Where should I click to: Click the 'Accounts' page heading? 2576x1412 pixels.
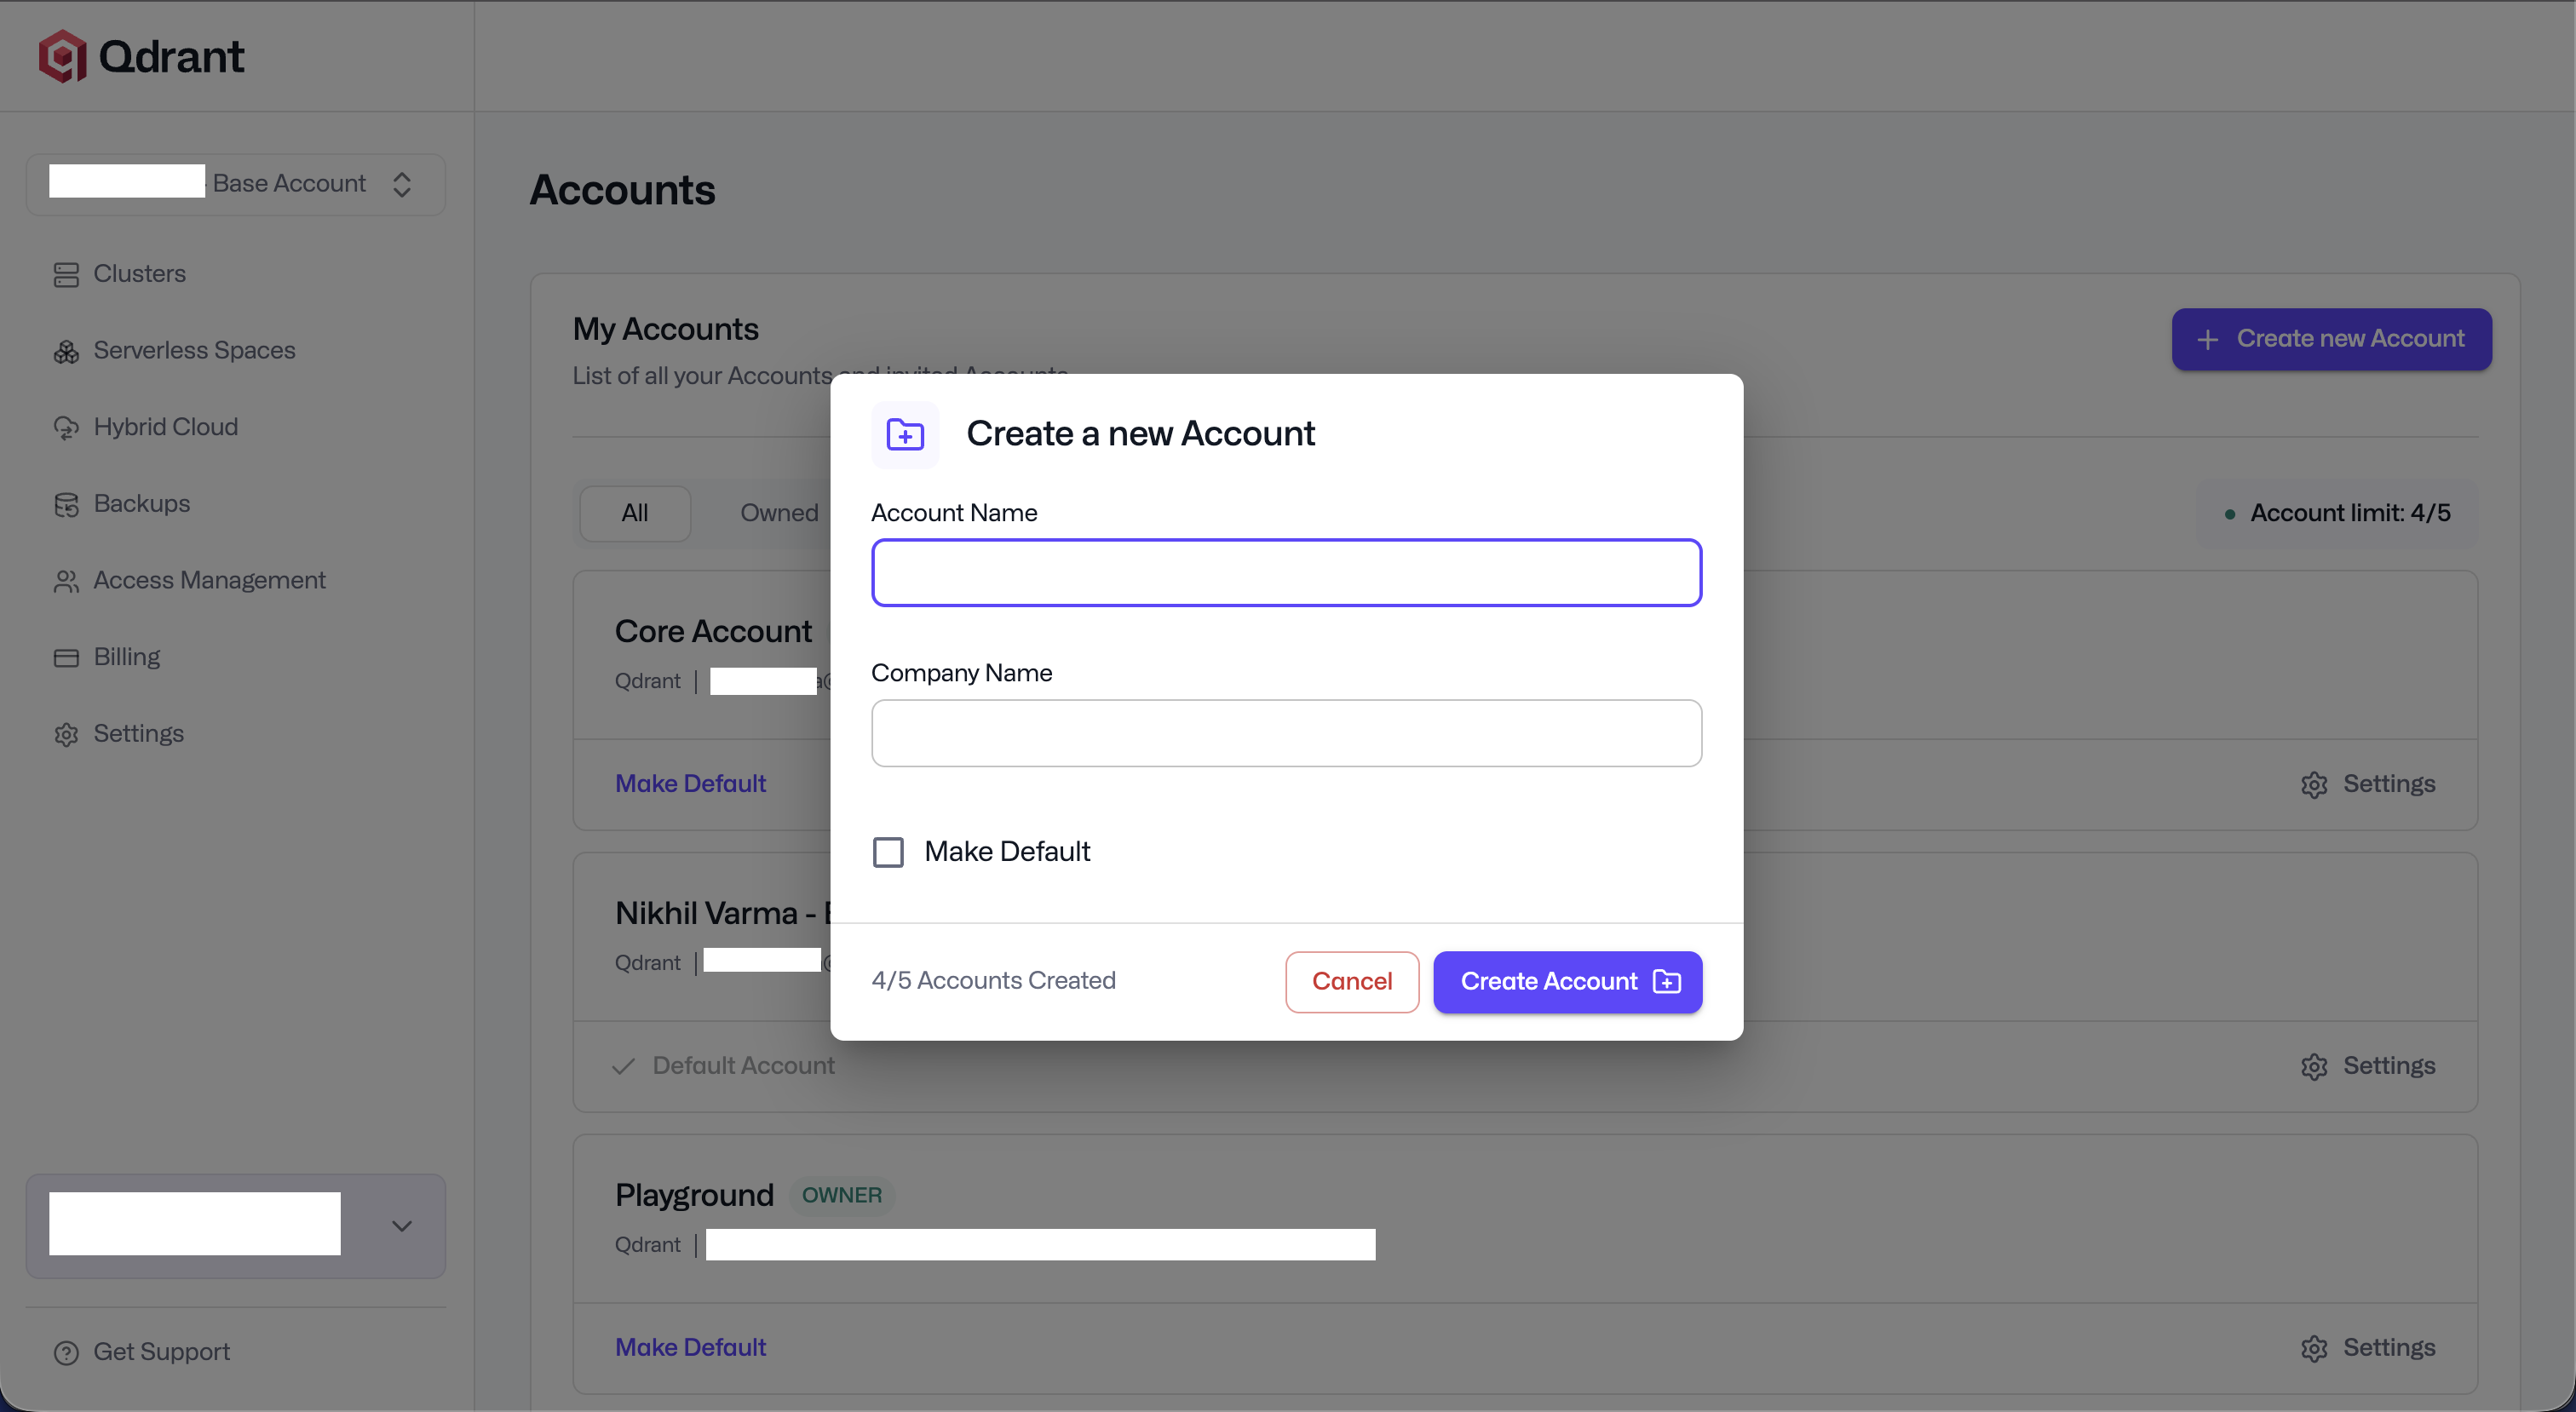[x=622, y=190]
